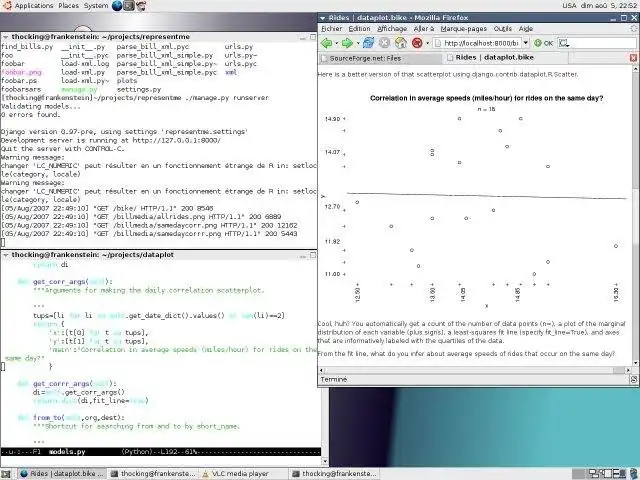
Task: Open the Affichage menu
Action: pos(392,29)
